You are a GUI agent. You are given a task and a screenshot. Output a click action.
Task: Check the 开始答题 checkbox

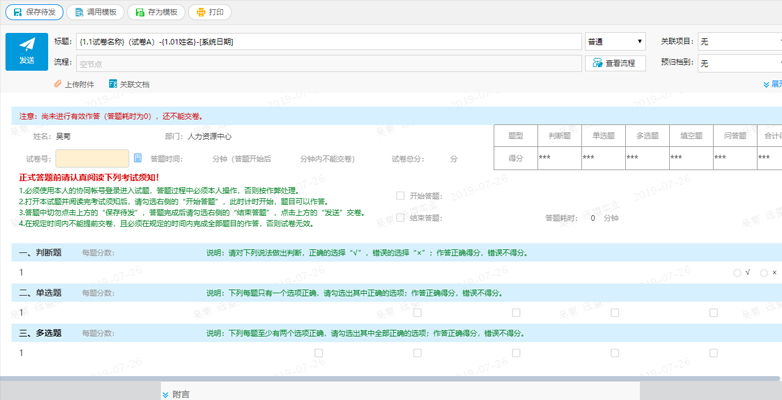coord(401,196)
